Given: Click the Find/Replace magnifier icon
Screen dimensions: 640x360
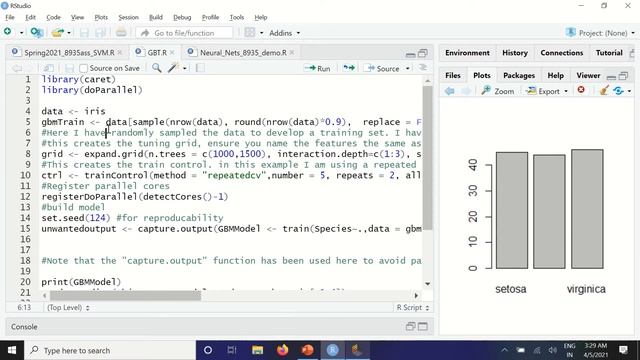Looking at the screenshot, I should (x=156, y=68).
